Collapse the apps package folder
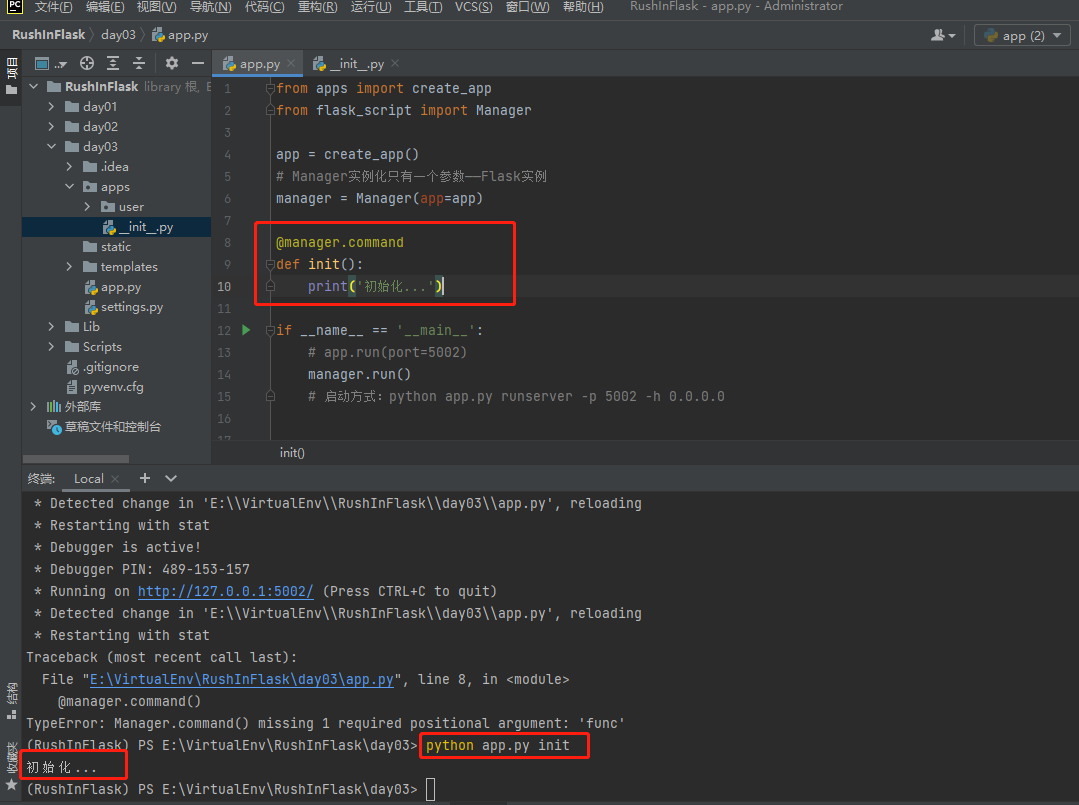 [70, 186]
